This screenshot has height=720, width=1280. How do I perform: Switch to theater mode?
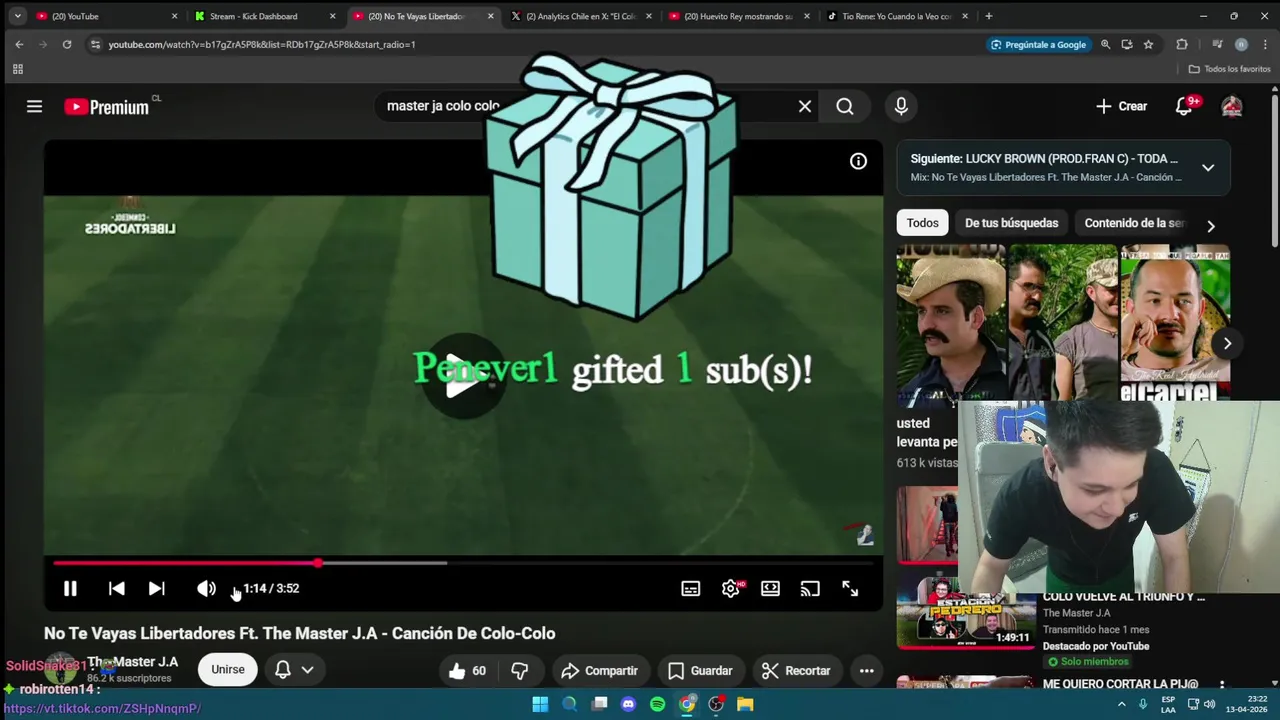click(x=770, y=589)
